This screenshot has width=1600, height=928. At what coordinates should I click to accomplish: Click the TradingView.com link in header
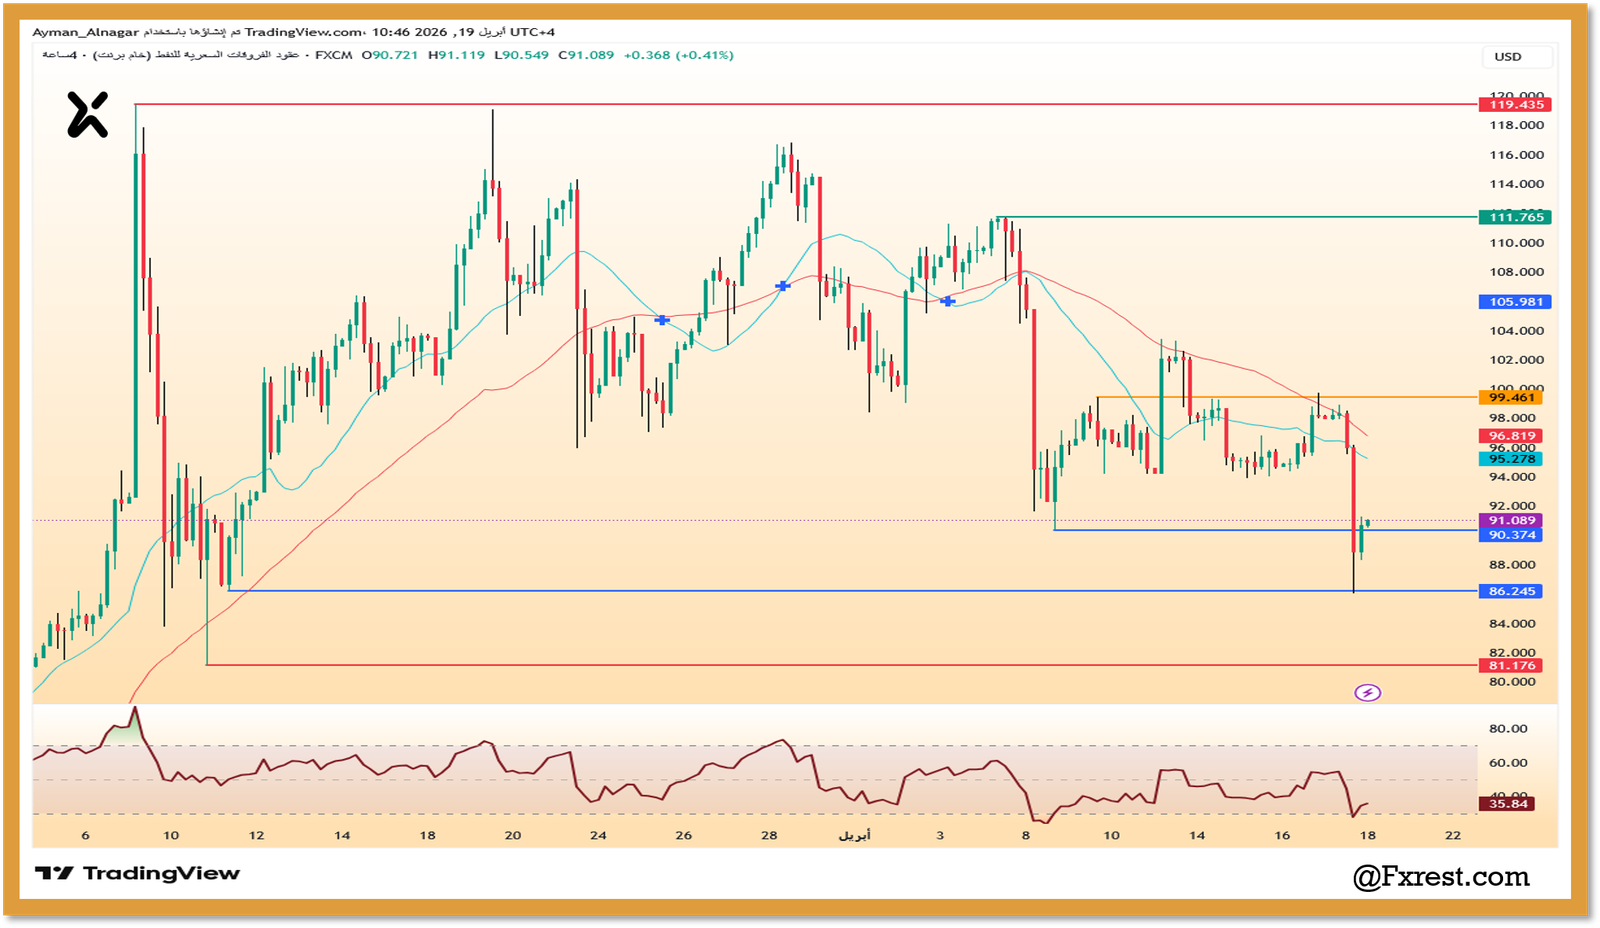point(303,32)
